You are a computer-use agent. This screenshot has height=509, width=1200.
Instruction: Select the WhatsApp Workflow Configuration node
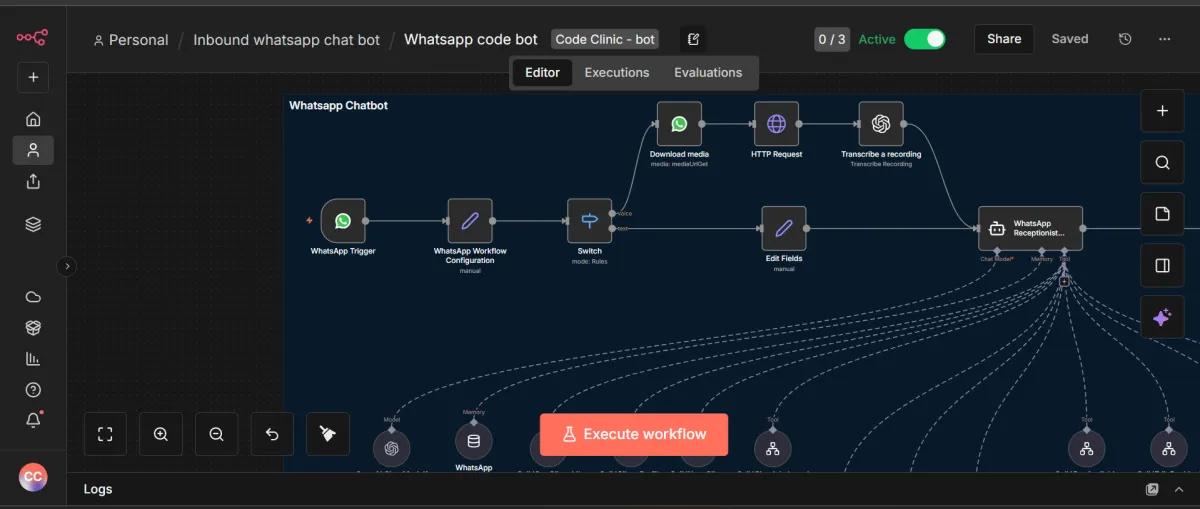pyautogui.click(x=470, y=221)
